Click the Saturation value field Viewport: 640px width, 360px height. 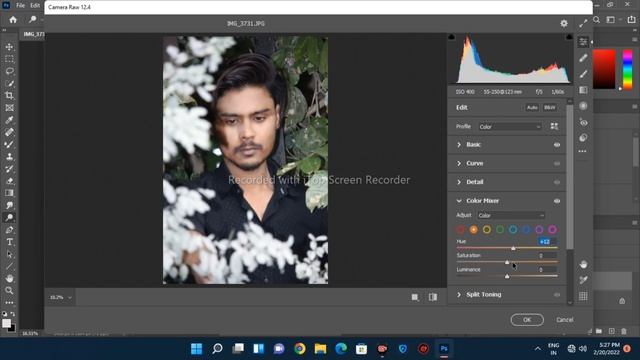click(547, 256)
